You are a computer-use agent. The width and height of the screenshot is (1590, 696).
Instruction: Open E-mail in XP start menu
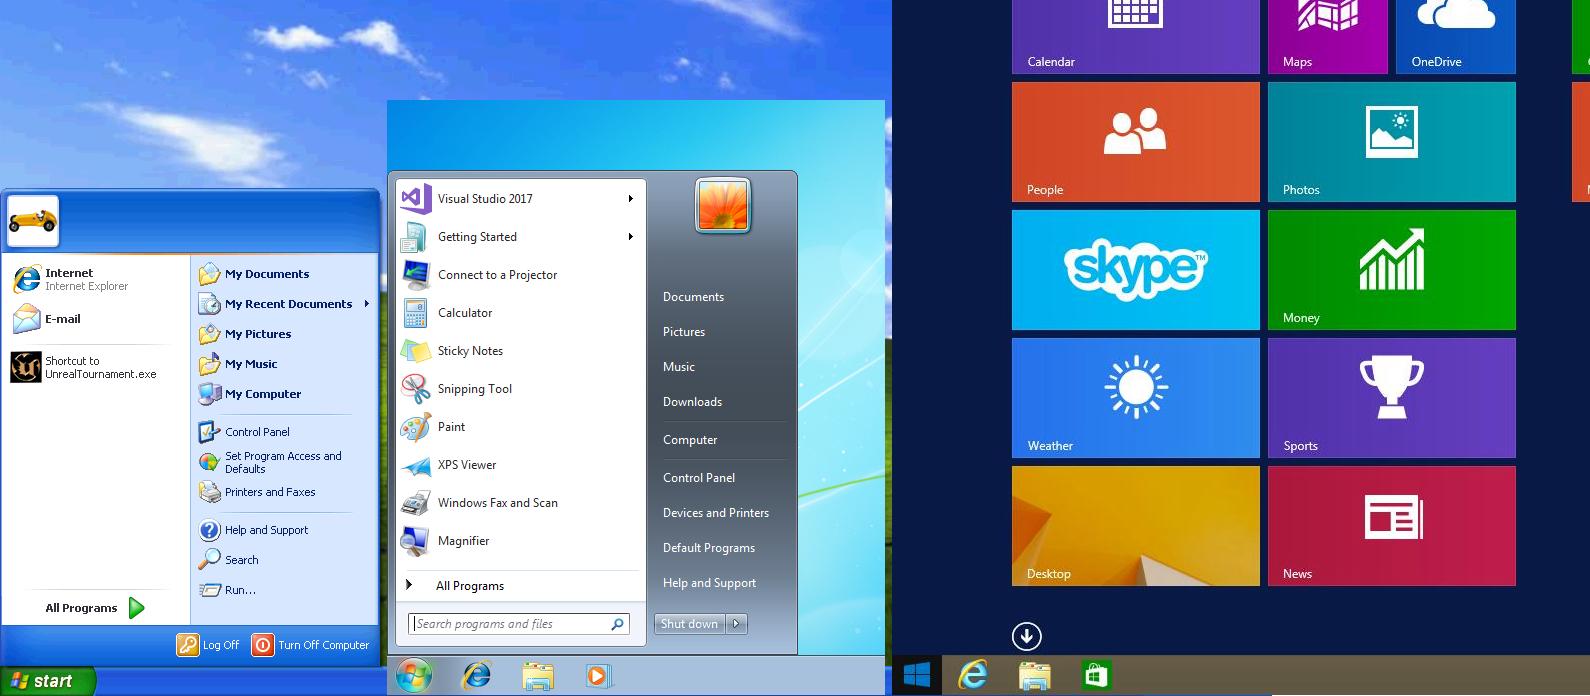pyautogui.click(x=48, y=319)
